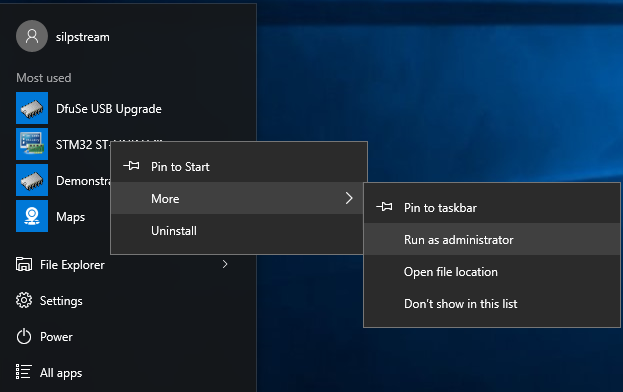Choose Uninstall from the context menu
Viewport: 623px width, 392px height.
coord(238,231)
